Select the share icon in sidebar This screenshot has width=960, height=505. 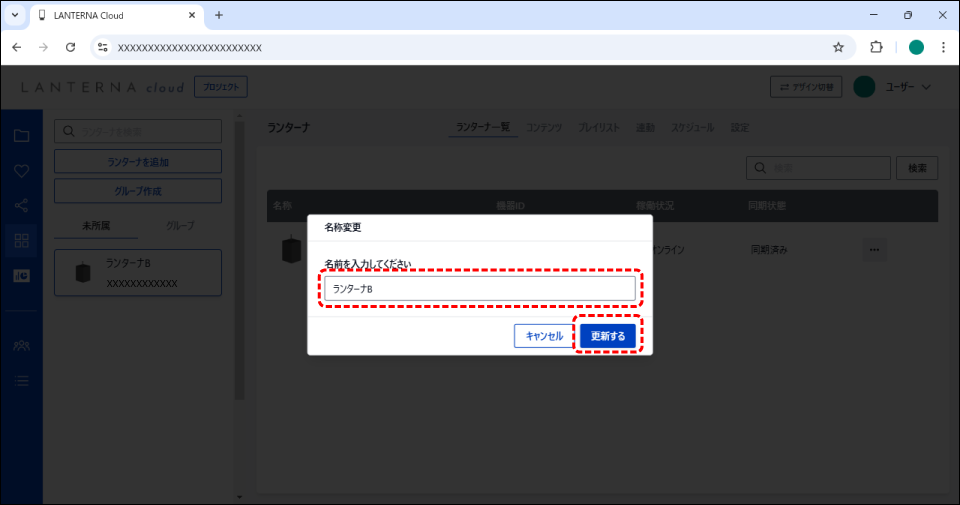(21, 206)
